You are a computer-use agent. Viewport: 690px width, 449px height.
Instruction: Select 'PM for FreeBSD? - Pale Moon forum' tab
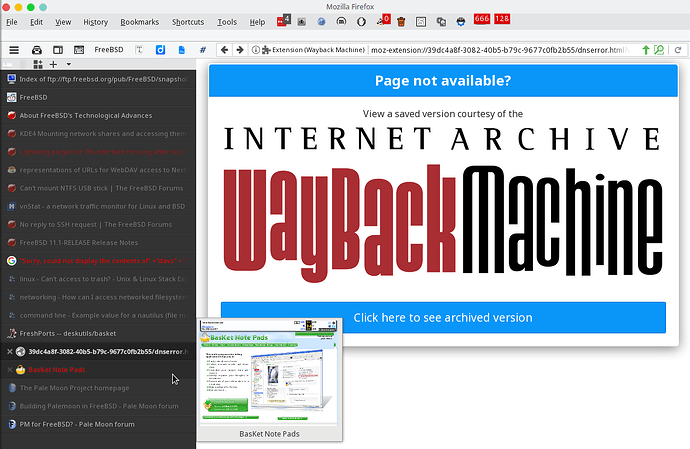pyautogui.click(x=98, y=424)
